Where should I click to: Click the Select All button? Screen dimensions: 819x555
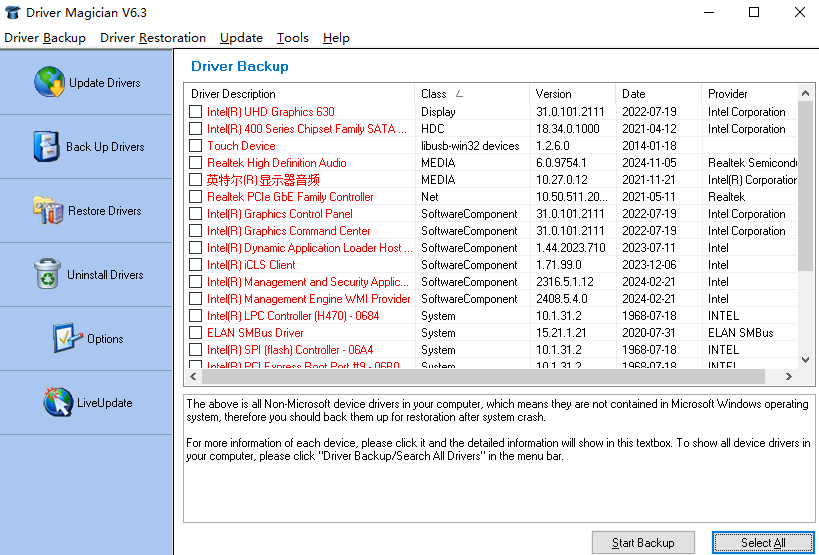763,542
